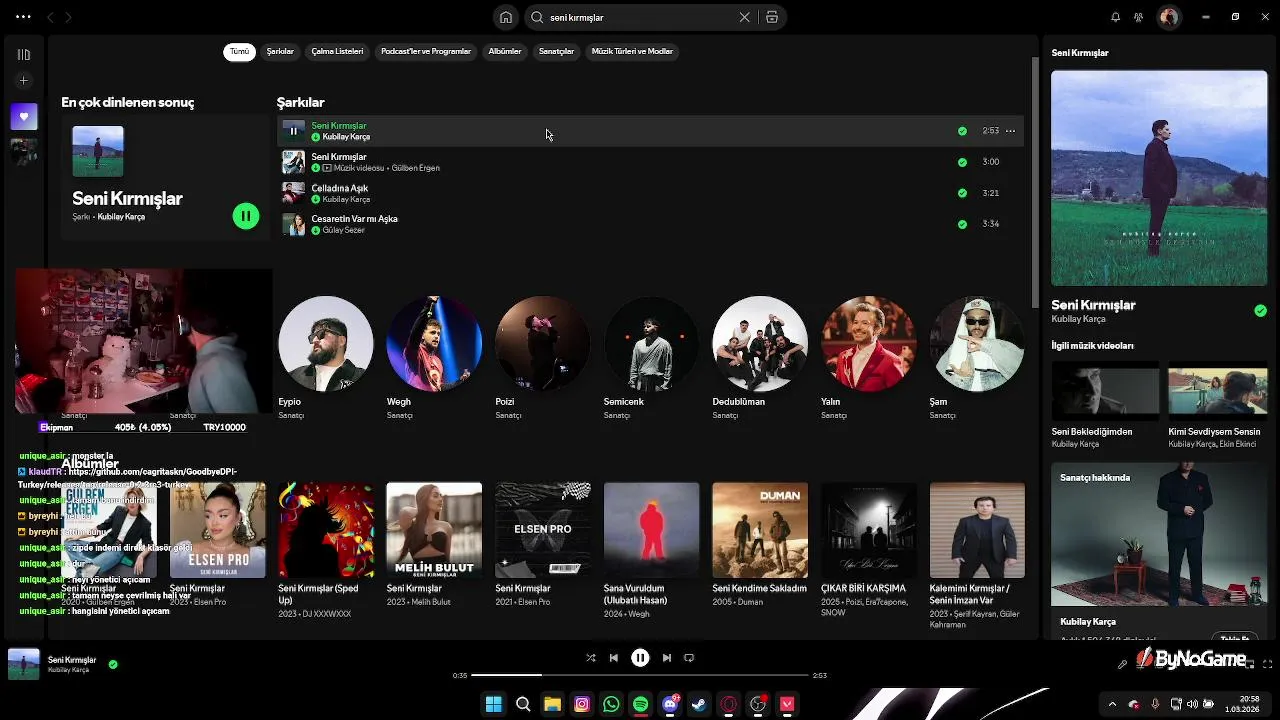Toggle saved check for Seni Kırmışlar 2:53
Viewport: 1280px width, 720px height.
point(962,131)
